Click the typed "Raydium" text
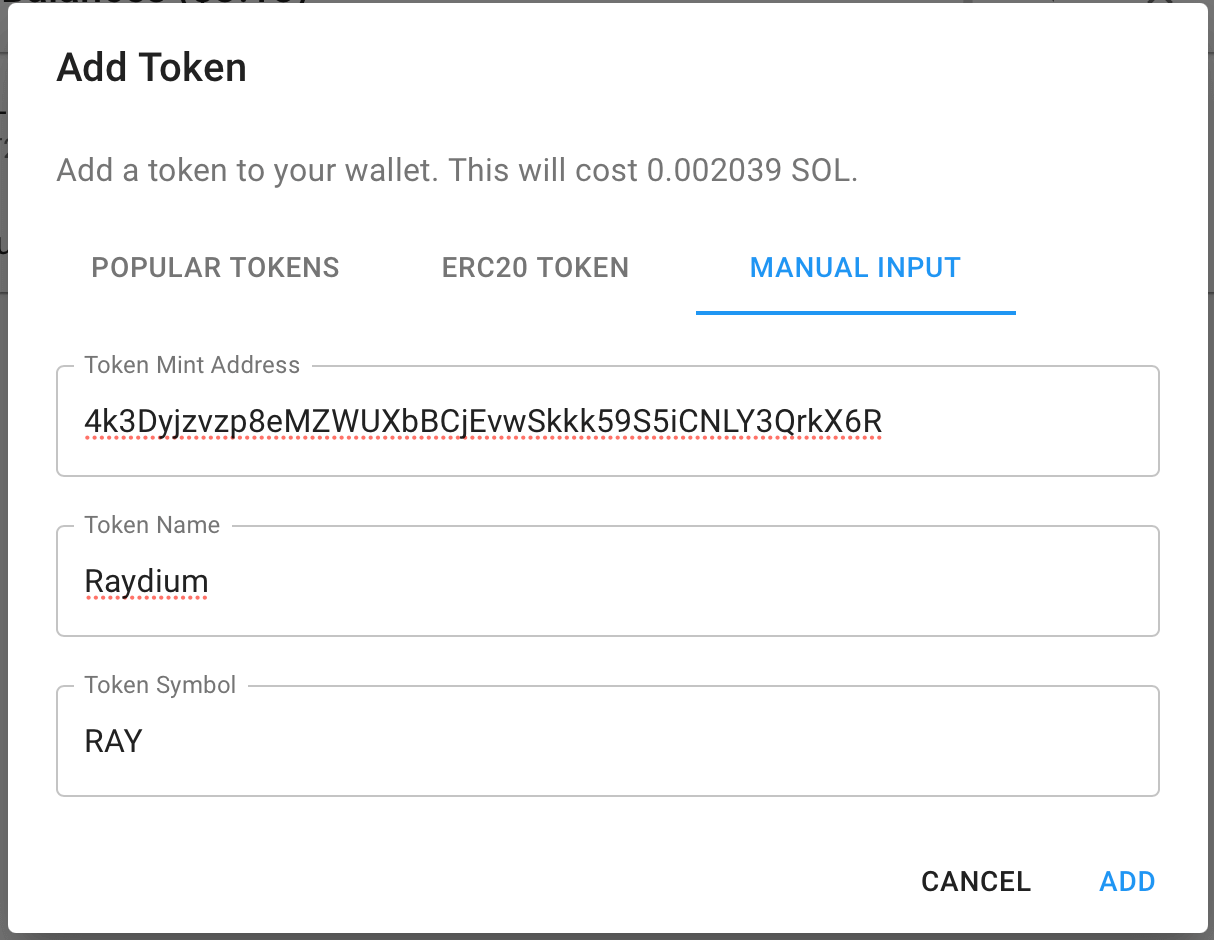This screenshot has height=940, width=1214. (x=146, y=581)
